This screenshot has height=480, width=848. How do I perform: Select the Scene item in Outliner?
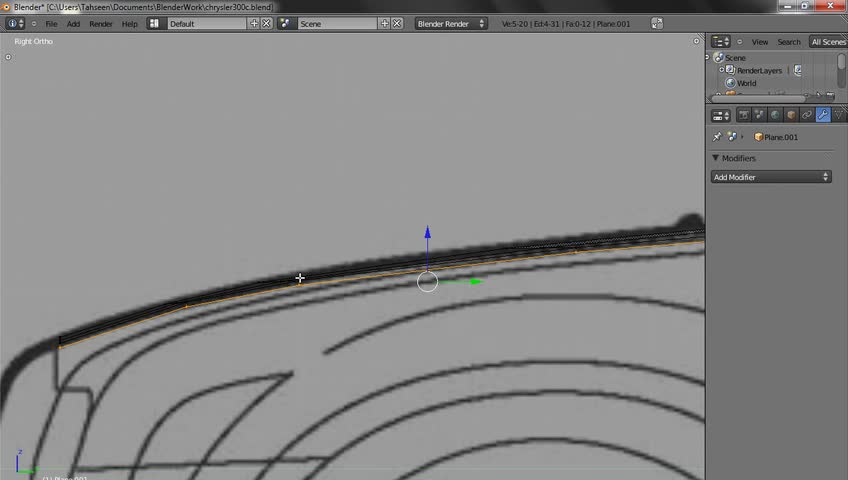pyautogui.click(x=735, y=58)
